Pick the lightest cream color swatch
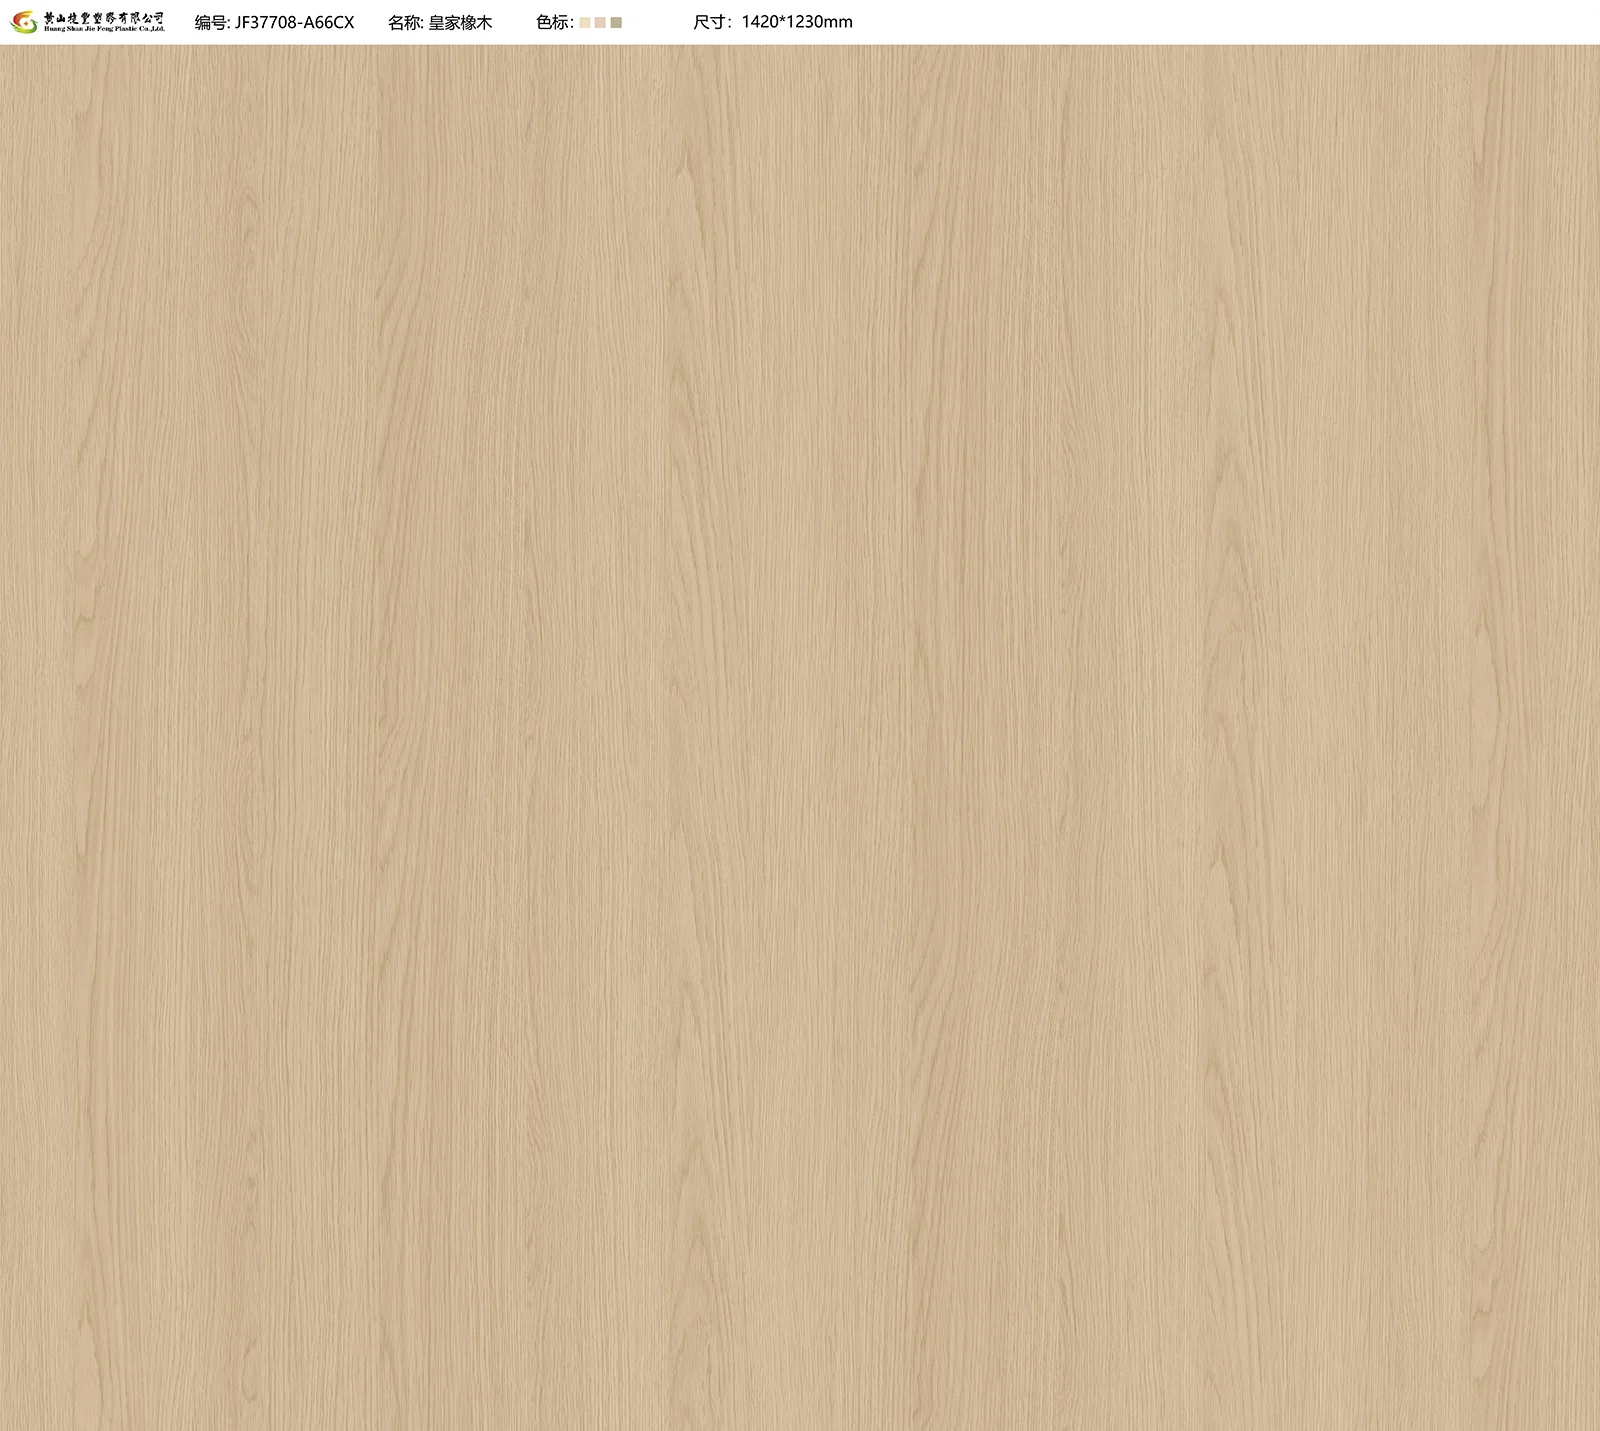 [x=585, y=22]
